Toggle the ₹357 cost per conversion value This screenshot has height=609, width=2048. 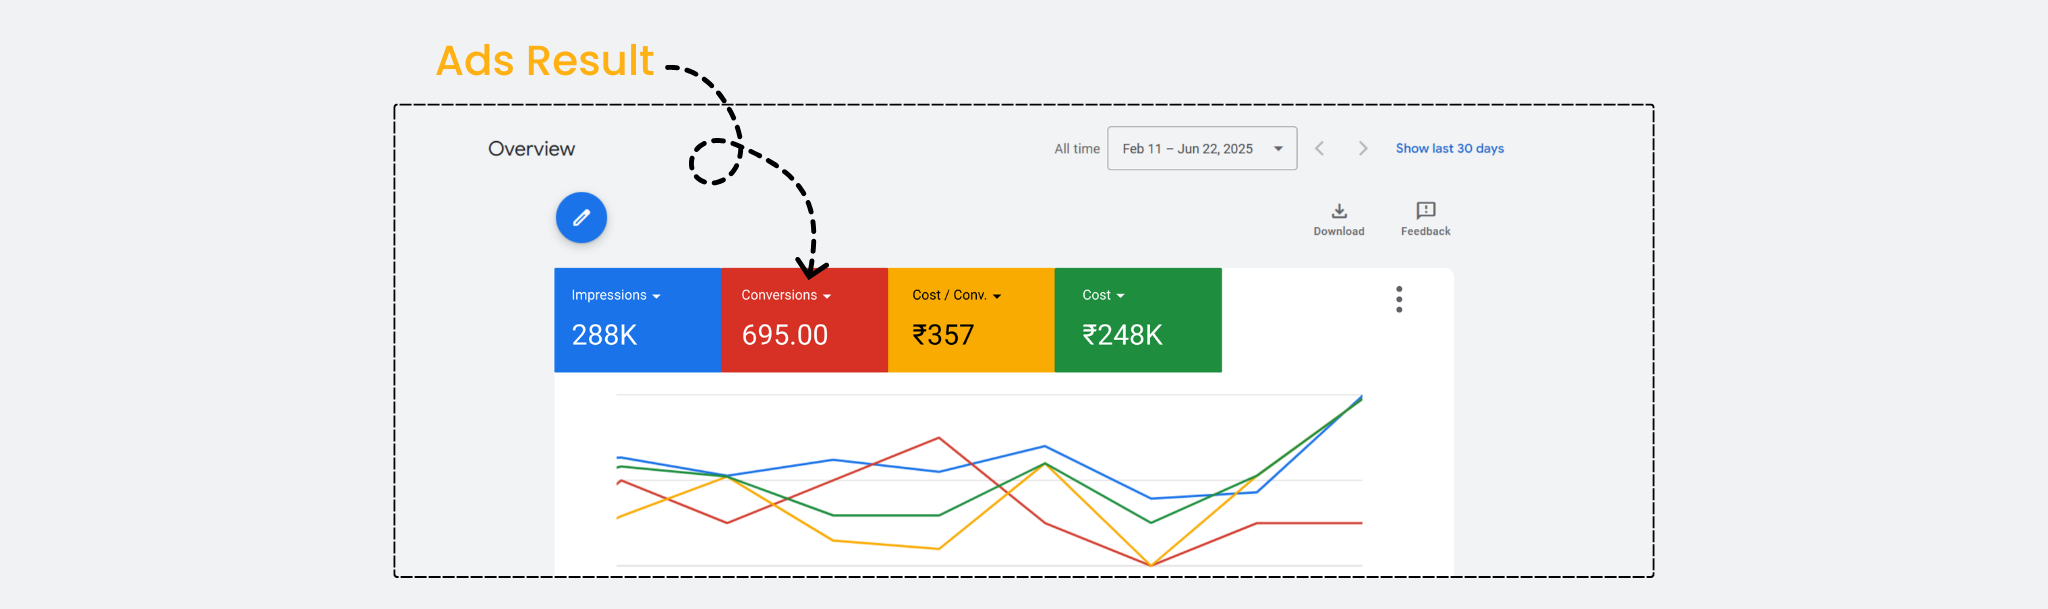943,336
